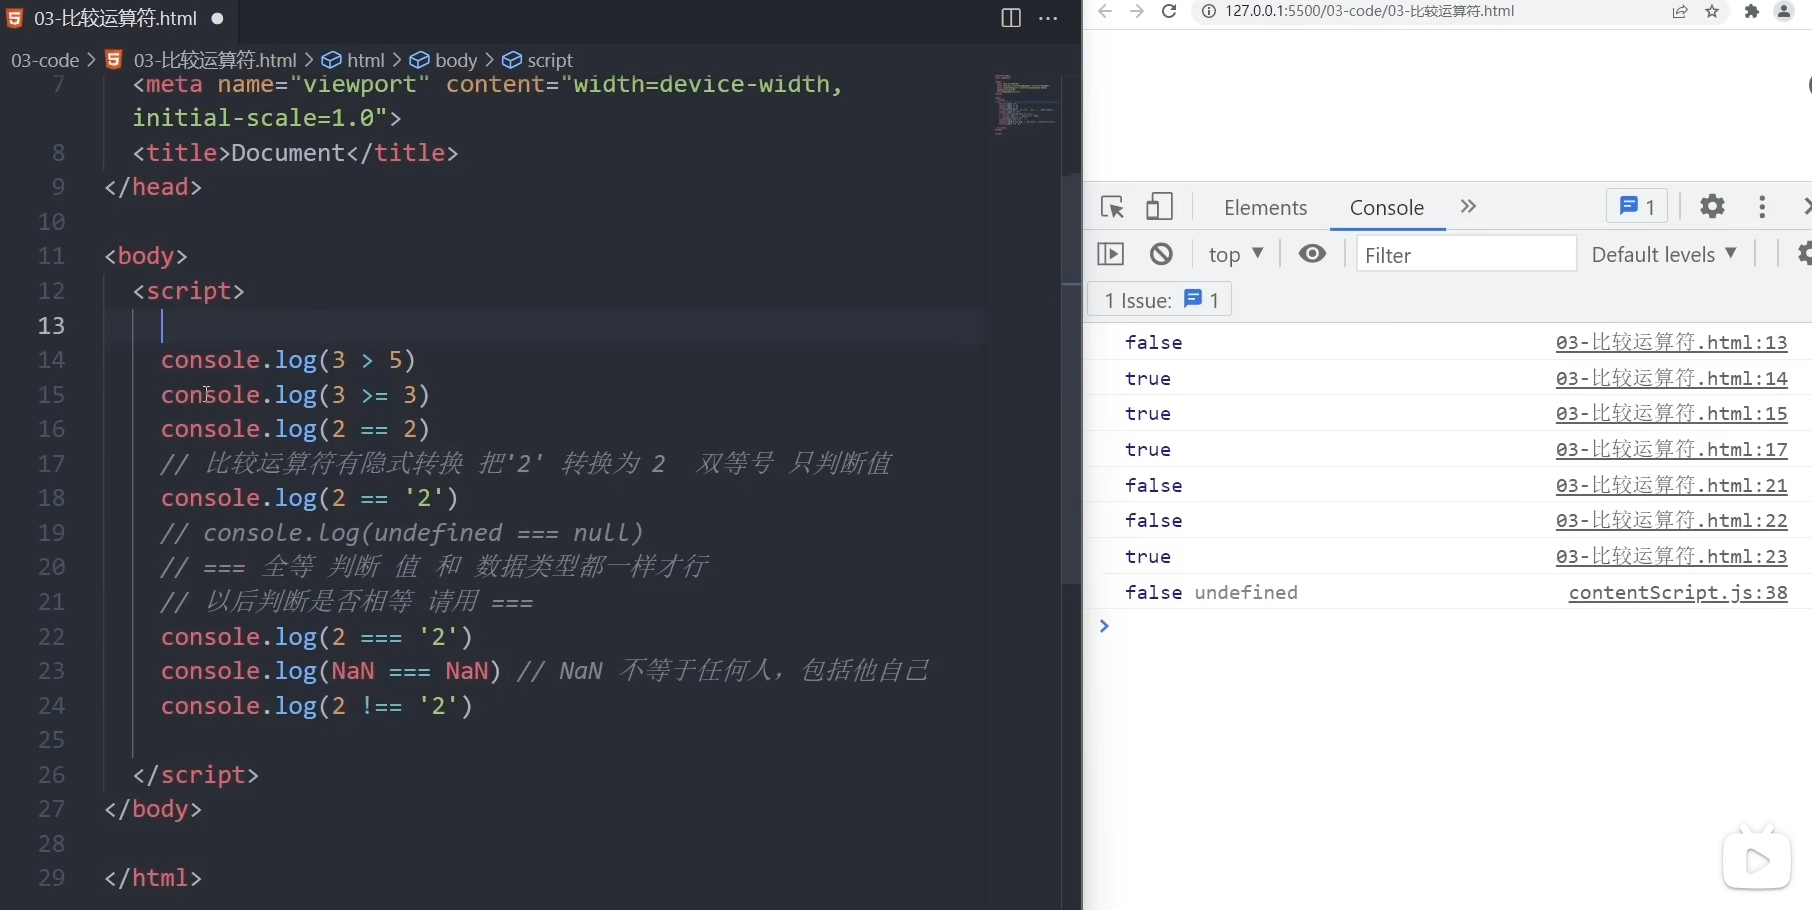1812x910 pixels.
Task: Show only errors via eye visibility toggle
Action: [1311, 254]
